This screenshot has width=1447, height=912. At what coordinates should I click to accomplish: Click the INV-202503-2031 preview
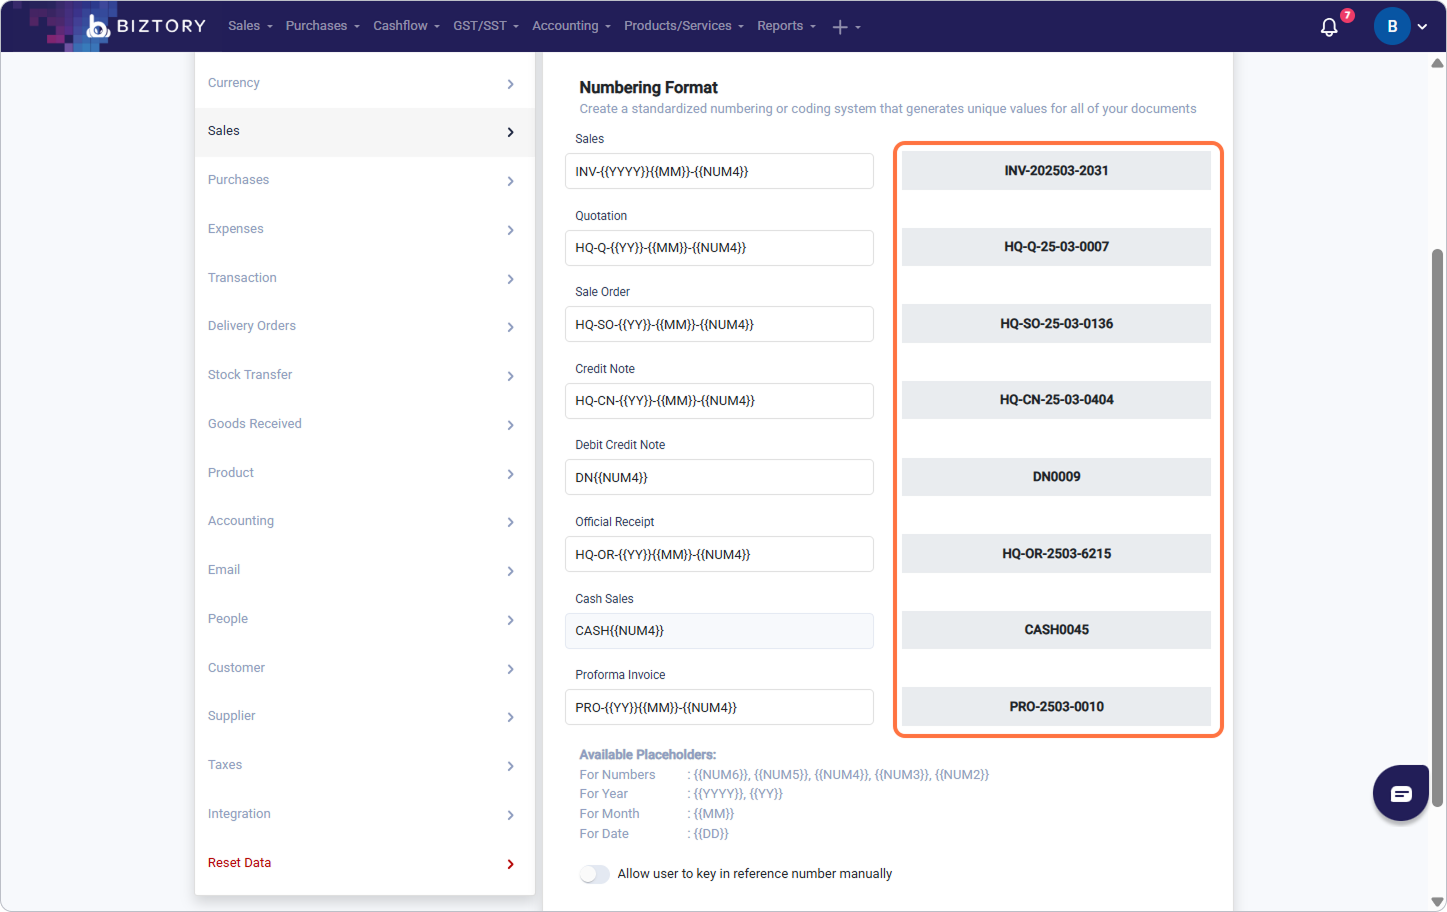click(1056, 171)
